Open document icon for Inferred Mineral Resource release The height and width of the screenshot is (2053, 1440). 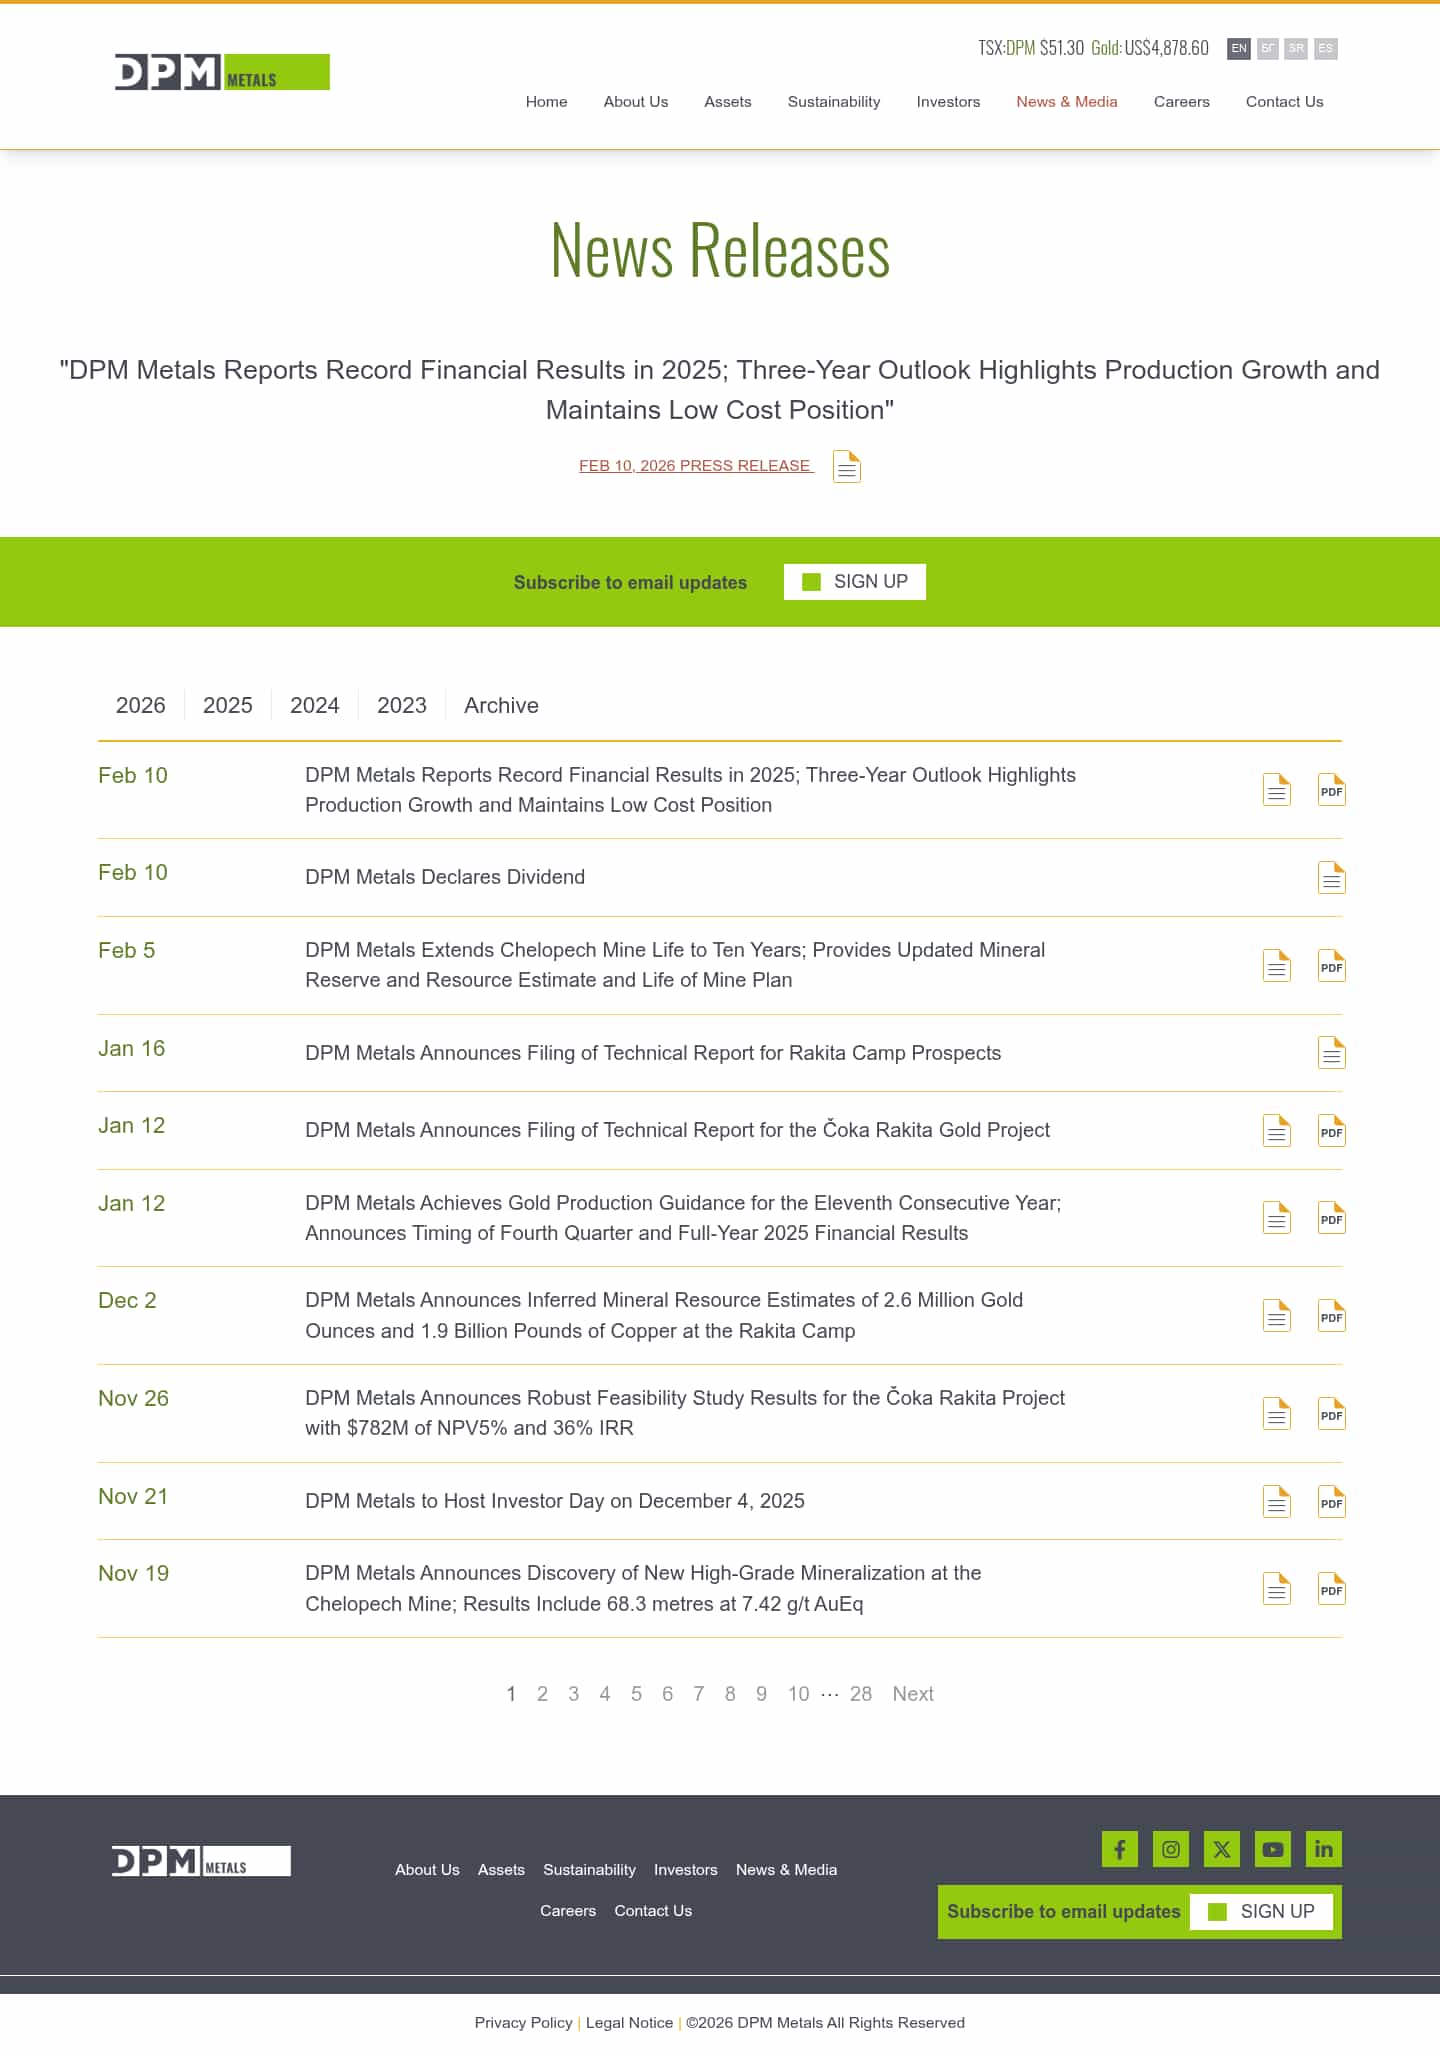point(1277,1315)
